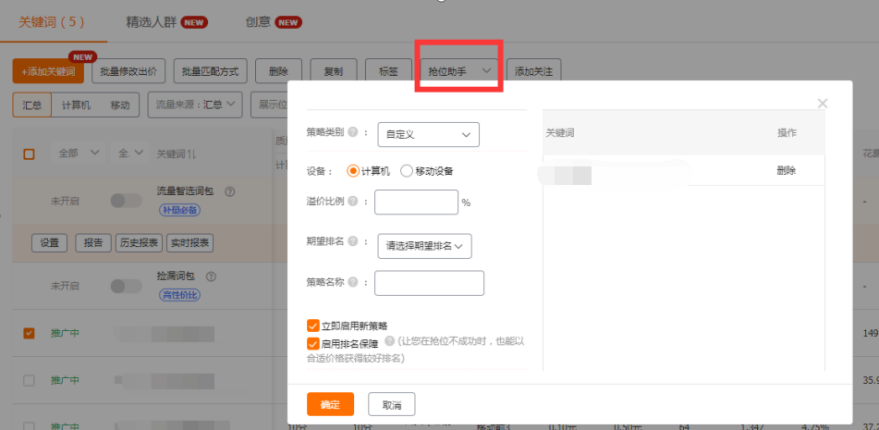Click the 批量匹配方式 button
Image resolution: width=879 pixels, height=430 pixels.
click(210, 71)
